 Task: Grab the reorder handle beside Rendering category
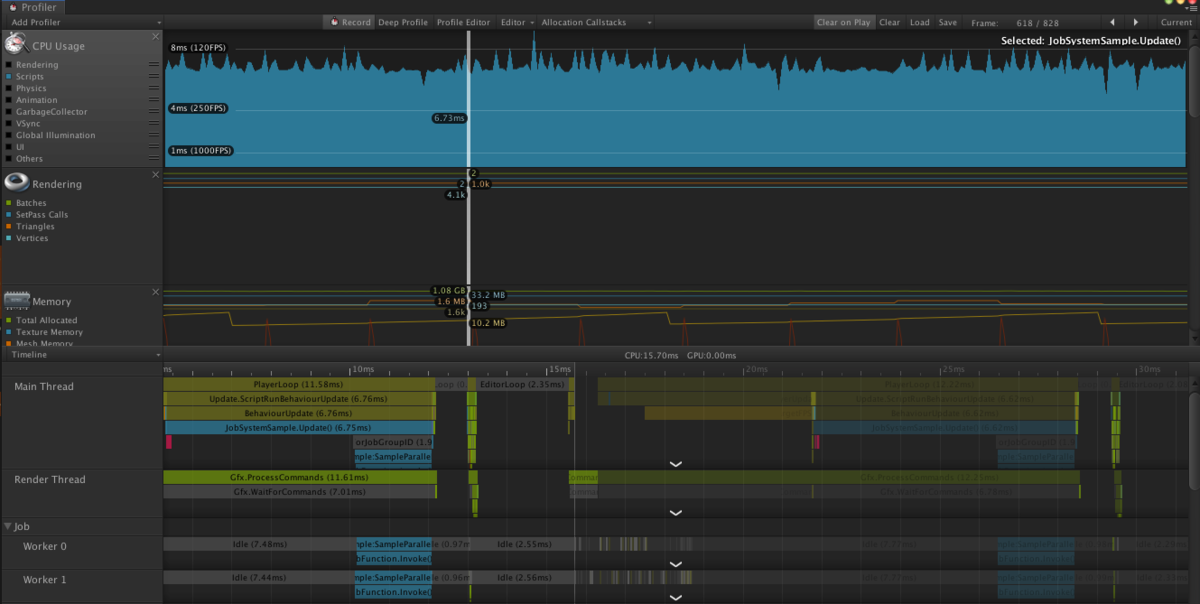(153, 65)
